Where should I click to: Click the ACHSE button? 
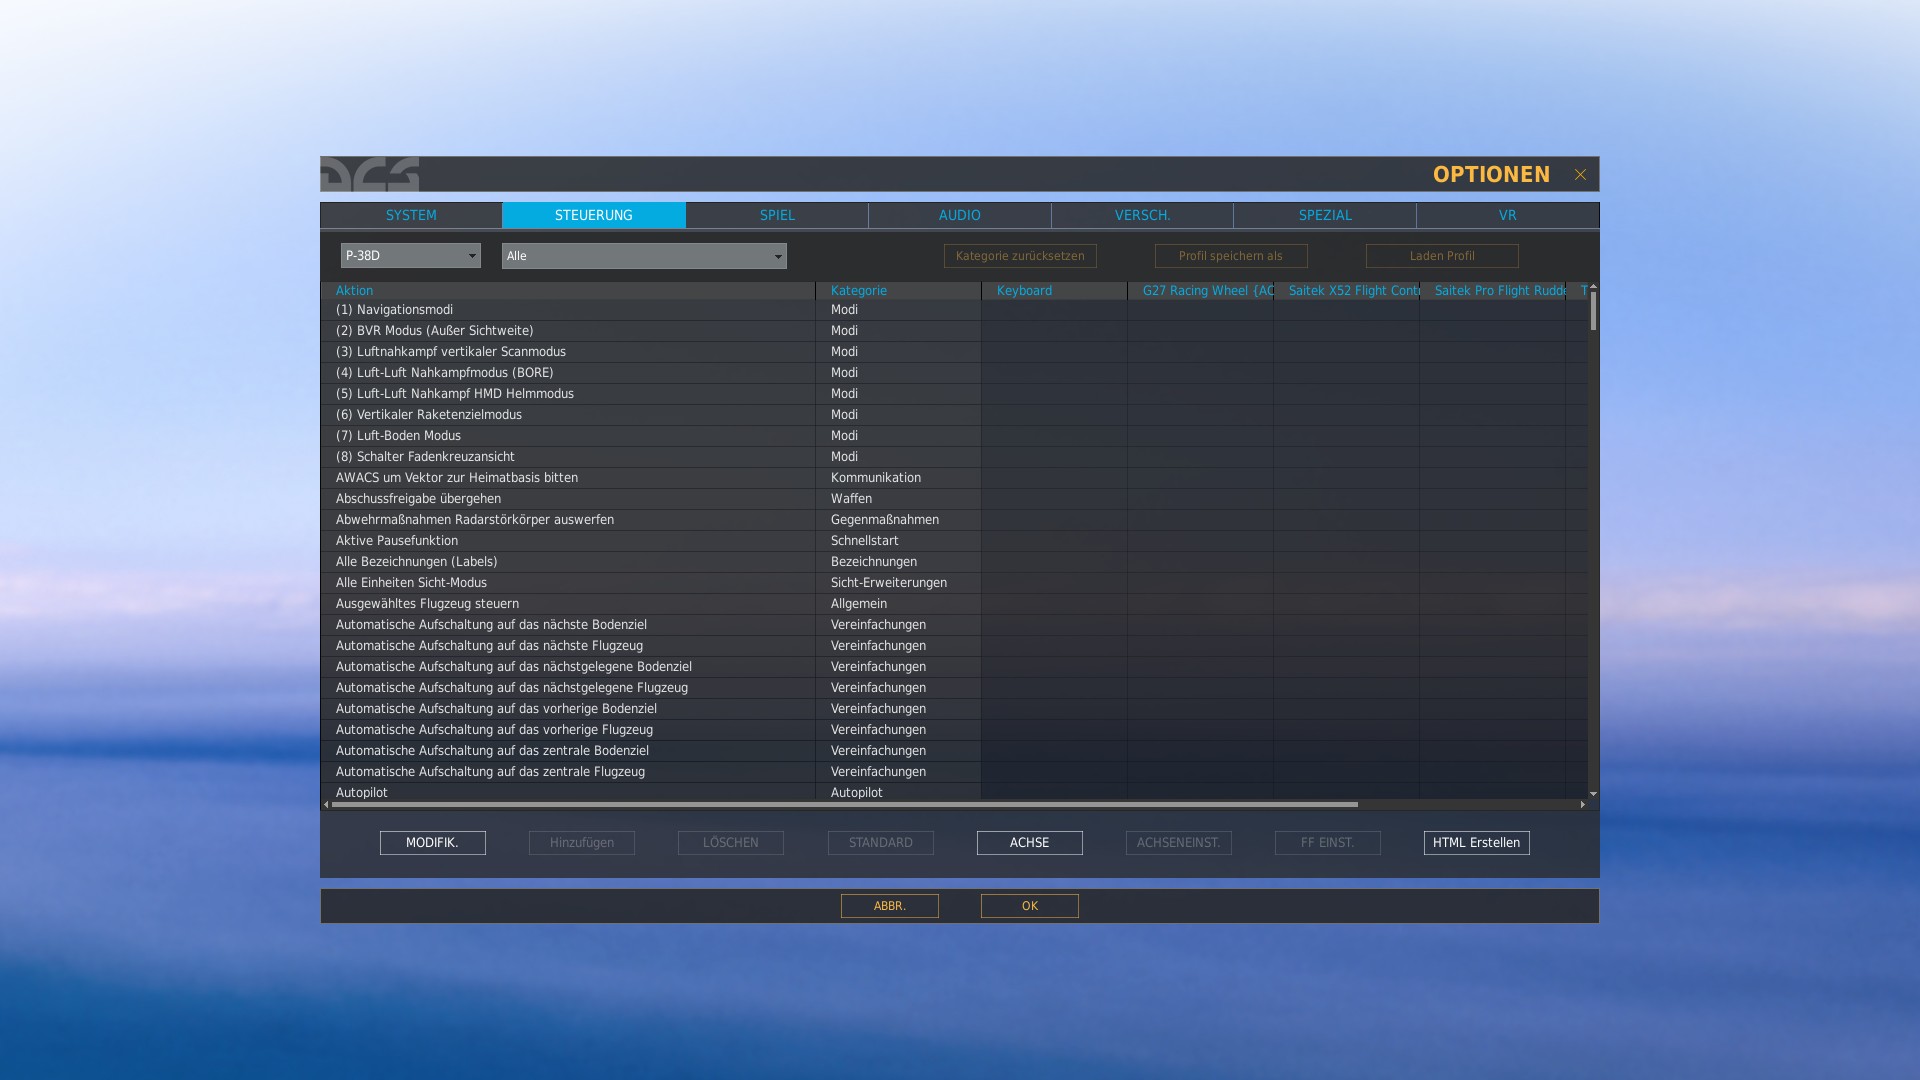[1029, 843]
